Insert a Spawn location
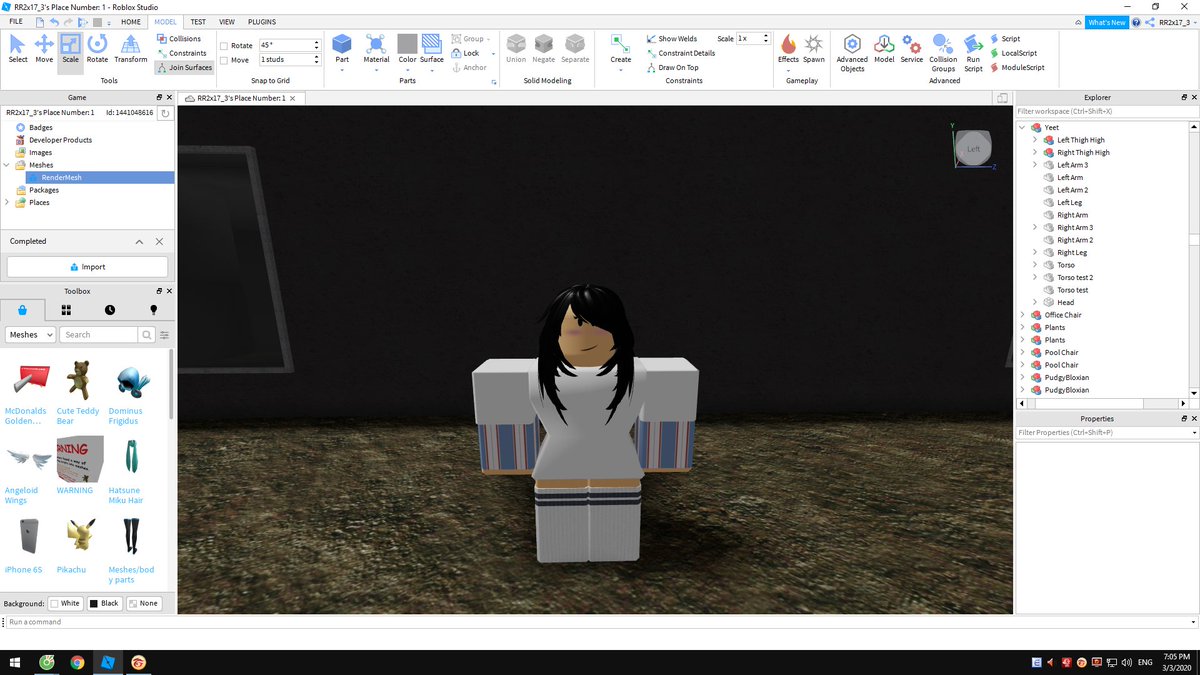 814,49
